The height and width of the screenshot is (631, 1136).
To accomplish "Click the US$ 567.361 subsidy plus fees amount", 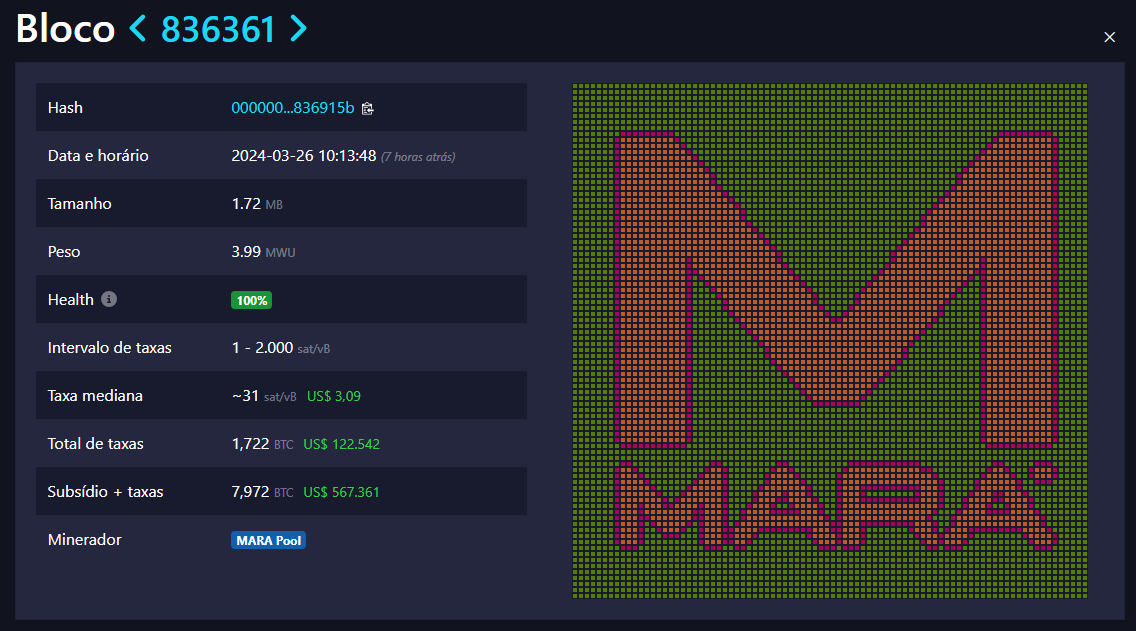I will pos(341,492).
